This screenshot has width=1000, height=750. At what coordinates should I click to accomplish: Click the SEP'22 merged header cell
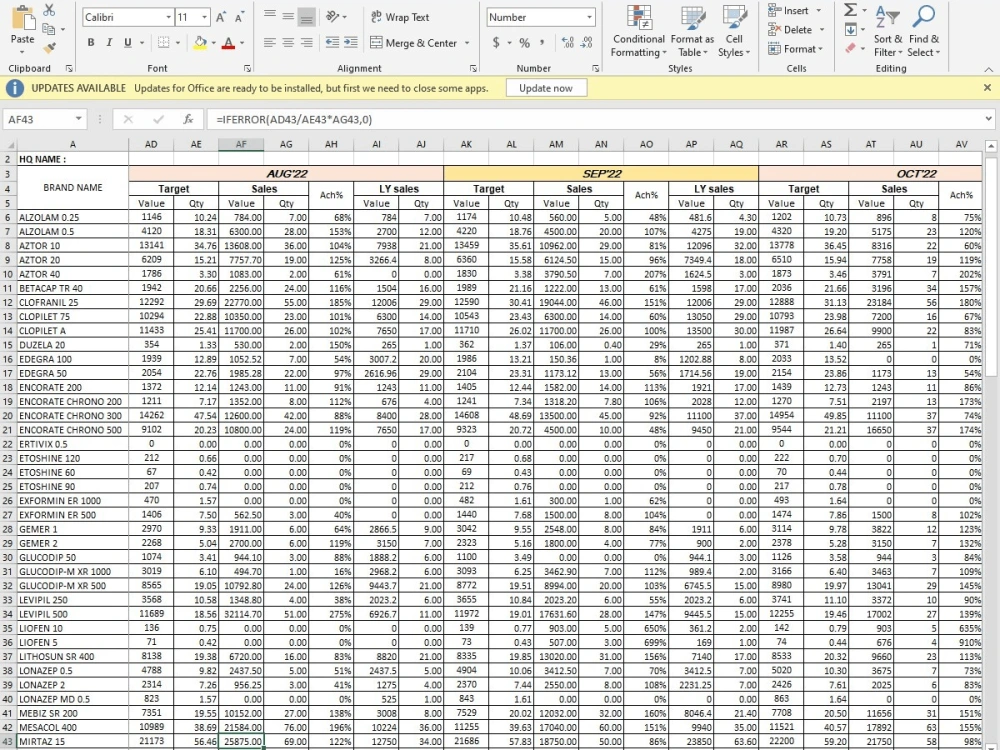click(601, 173)
